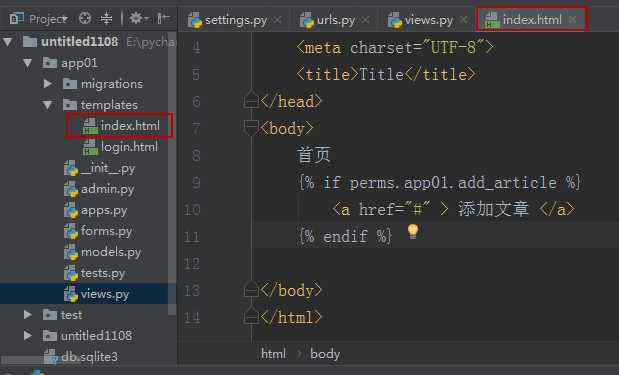Viewport: 619px width, 375px height.
Task: Click the Python file icon beside forms.py
Action: 71,231
